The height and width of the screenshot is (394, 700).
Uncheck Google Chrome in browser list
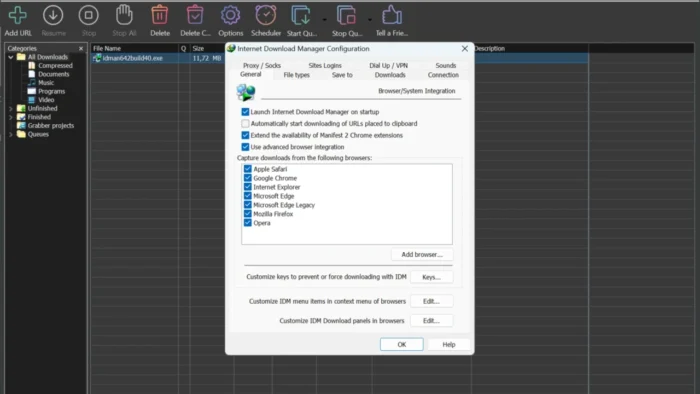[x=248, y=178]
